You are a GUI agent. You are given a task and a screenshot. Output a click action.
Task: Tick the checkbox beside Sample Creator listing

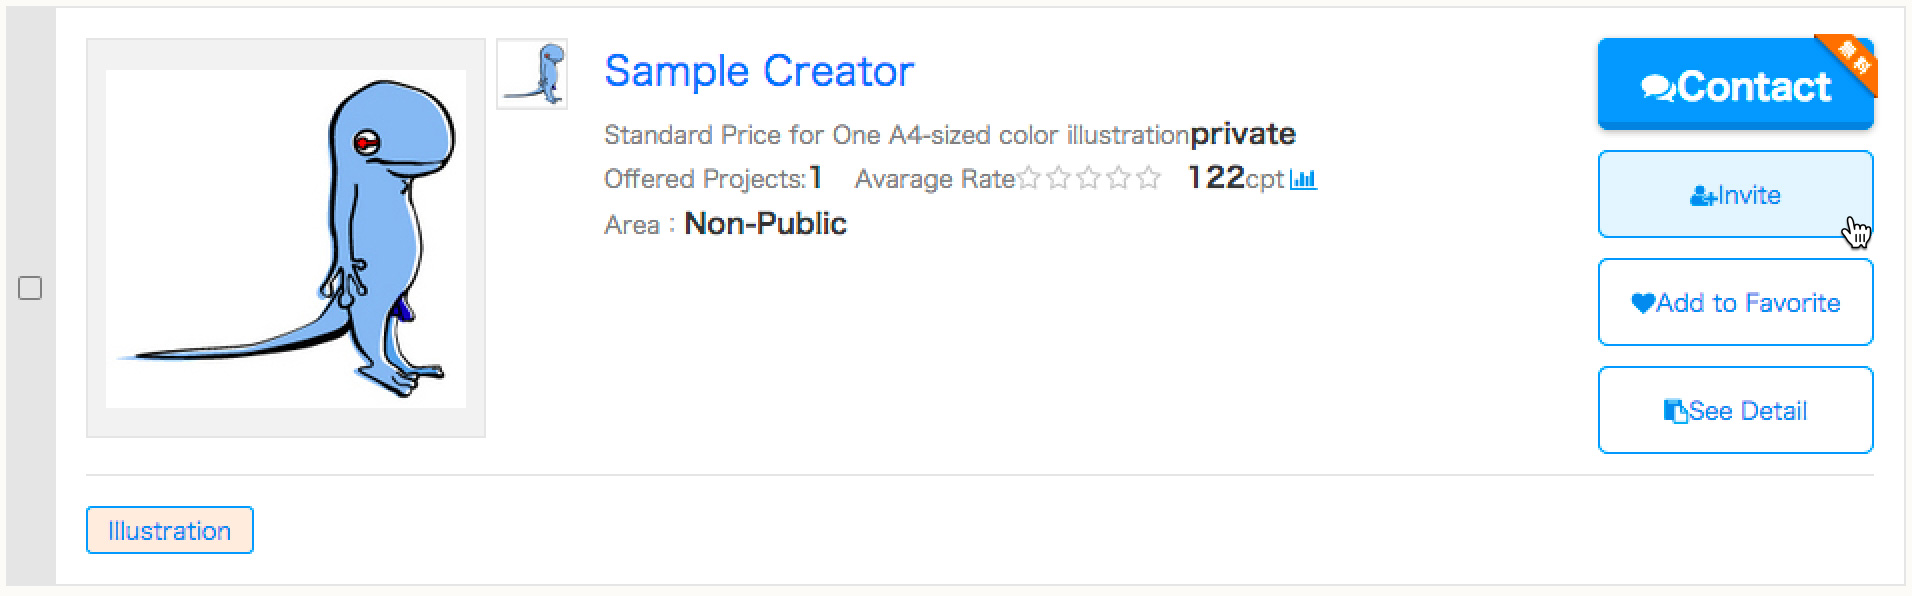30,288
